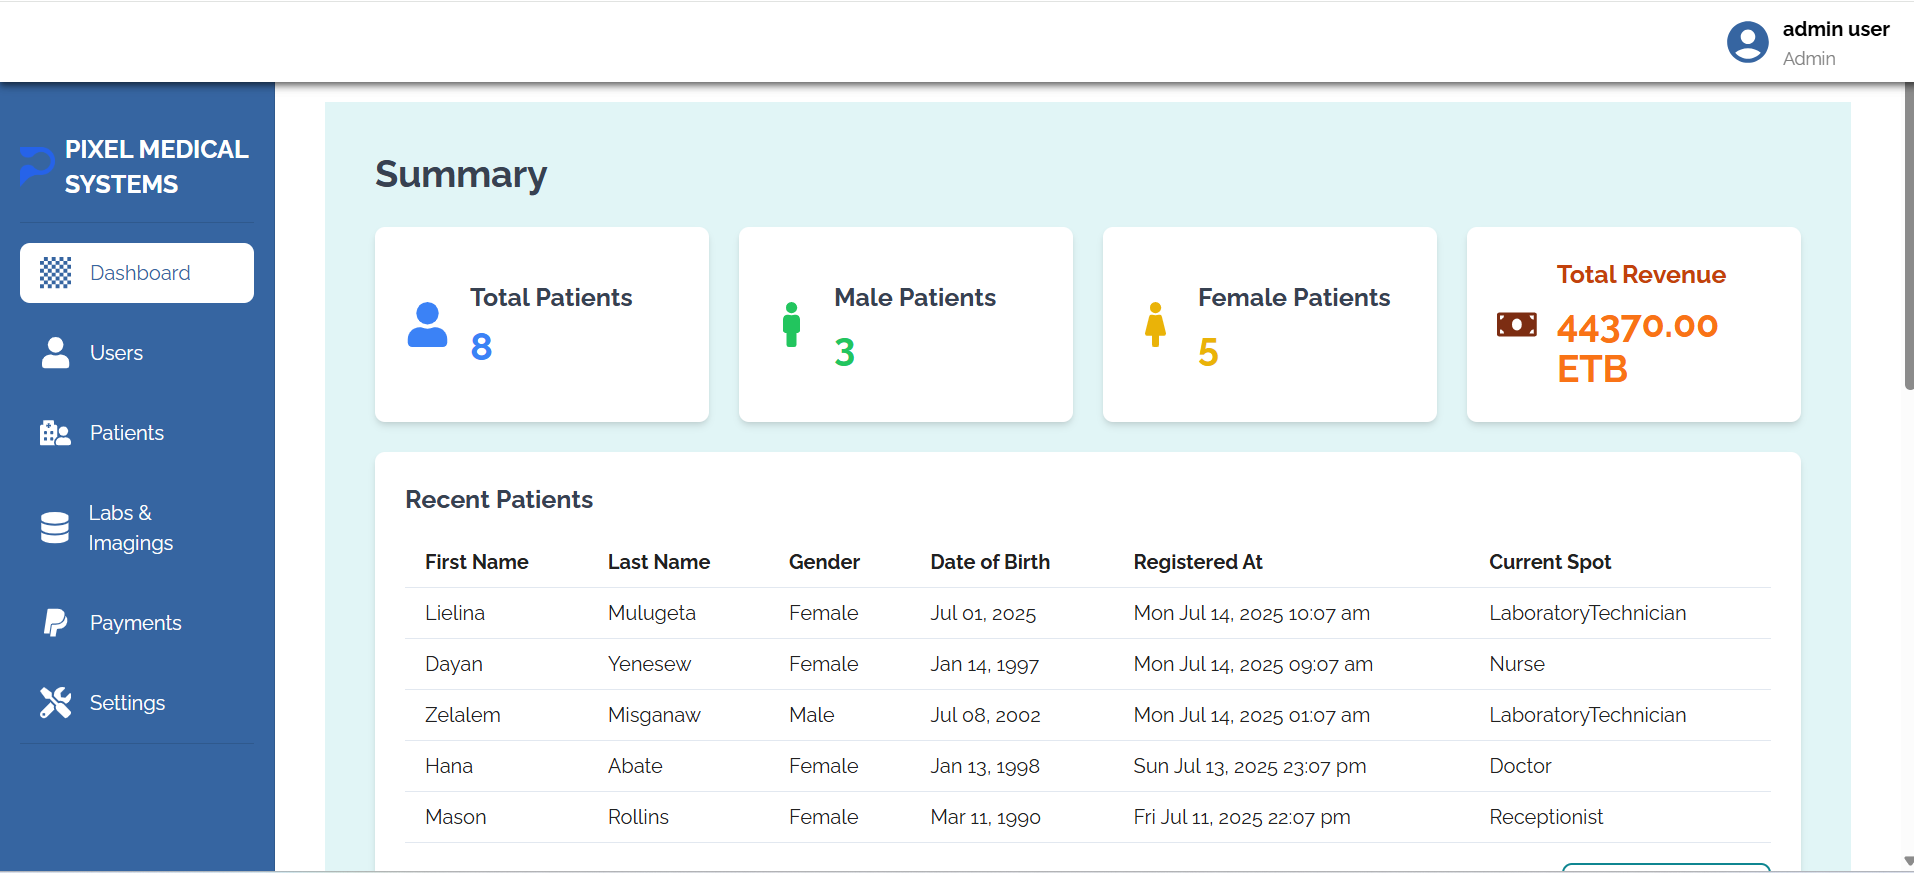Click date of birth Jul 08, 2002

coord(985,715)
